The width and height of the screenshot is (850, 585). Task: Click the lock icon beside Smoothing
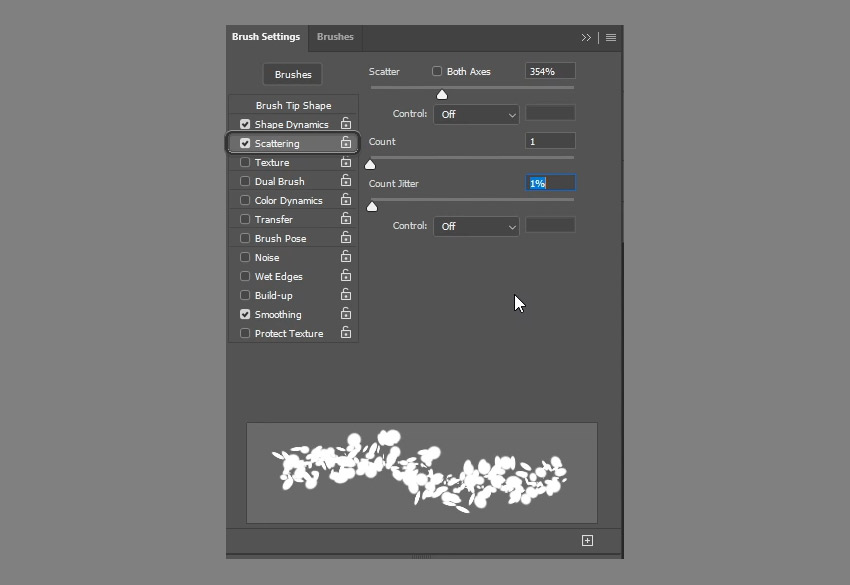click(346, 314)
